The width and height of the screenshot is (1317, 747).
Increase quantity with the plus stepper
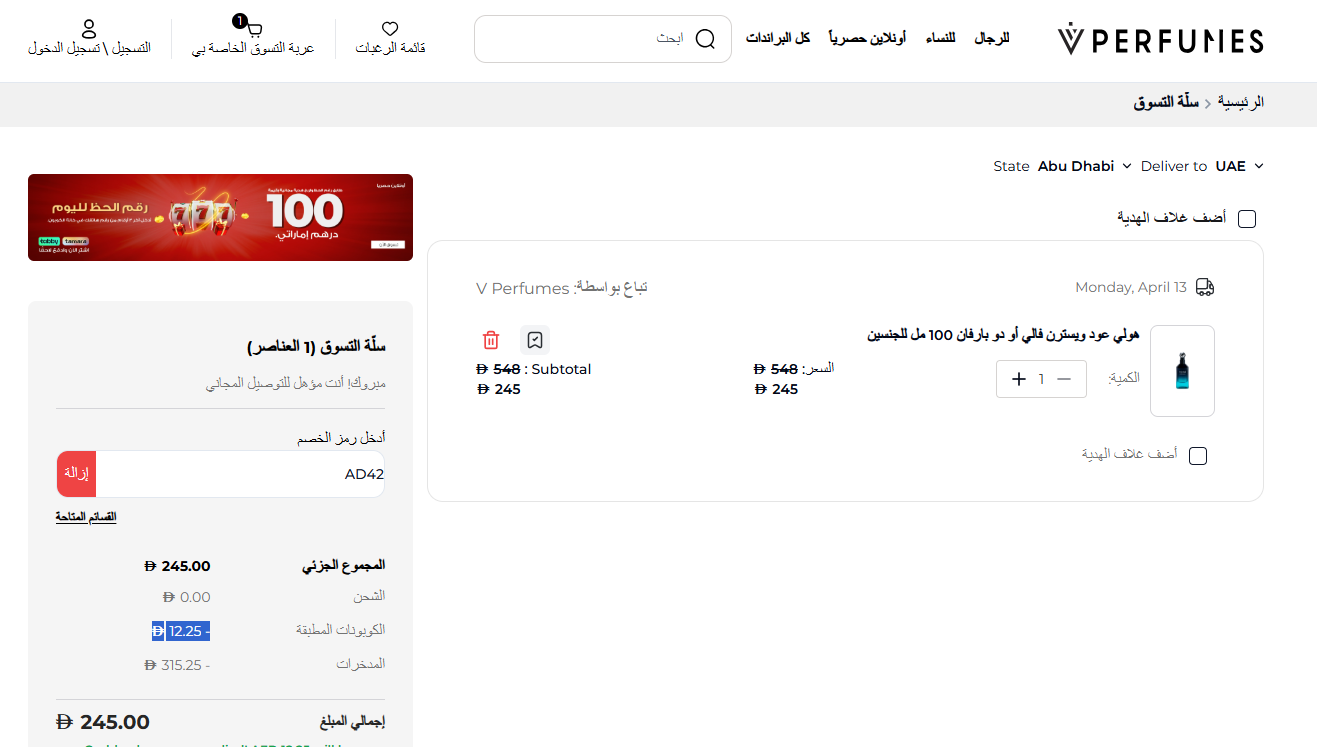(x=1019, y=379)
